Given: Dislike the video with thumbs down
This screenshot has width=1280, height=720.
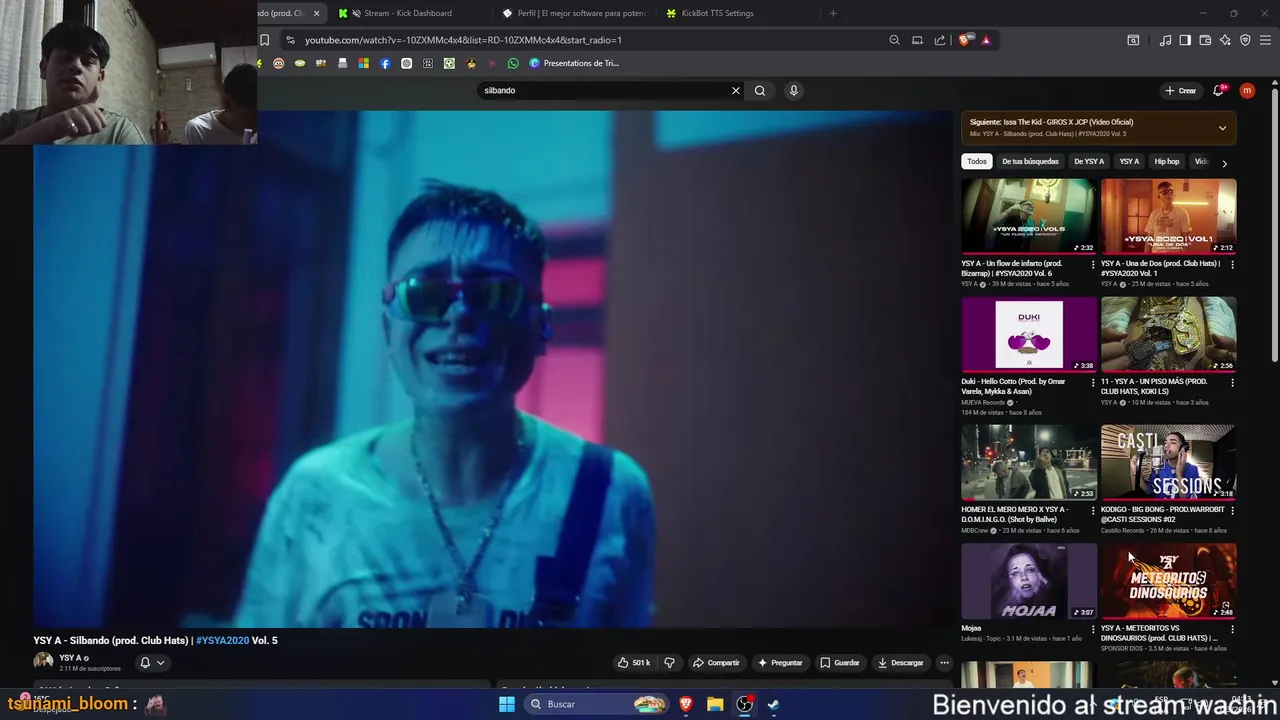Looking at the screenshot, I should 669,662.
